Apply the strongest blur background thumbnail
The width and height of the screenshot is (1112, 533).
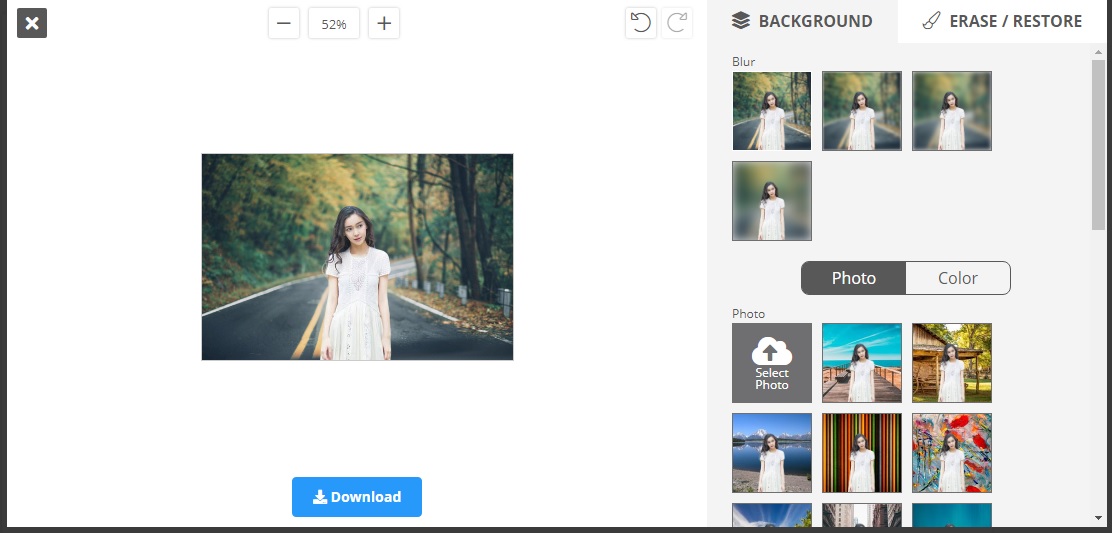772,201
